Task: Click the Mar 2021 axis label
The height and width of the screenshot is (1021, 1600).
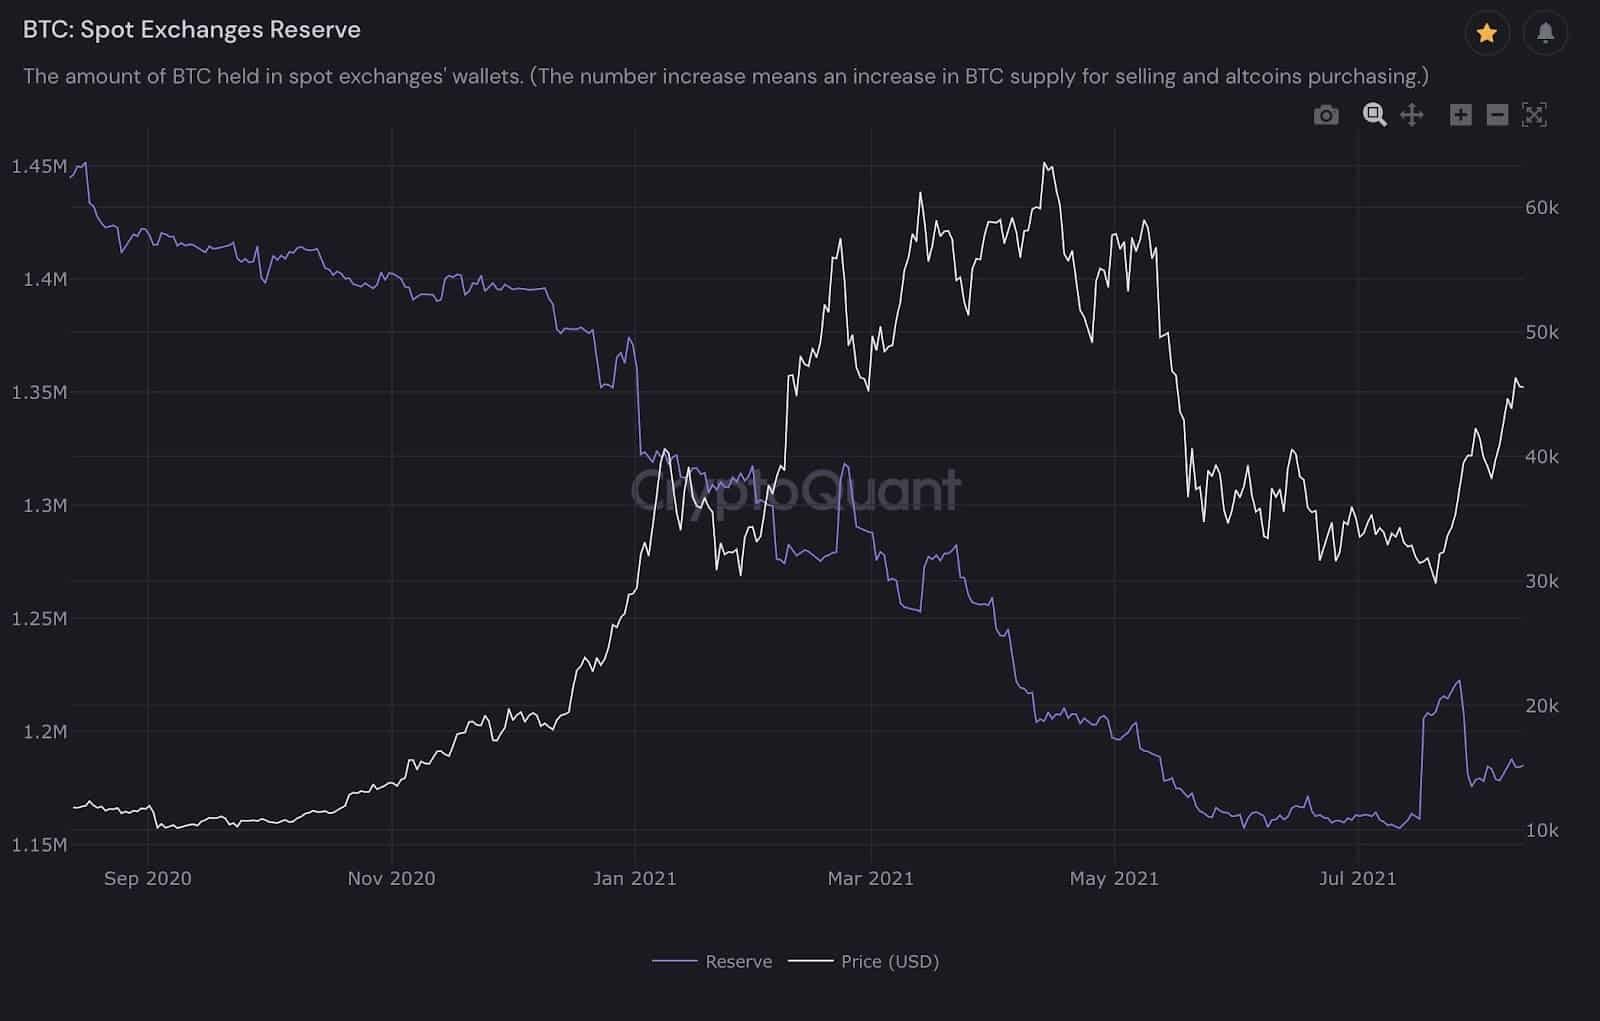Action: coord(871,878)
